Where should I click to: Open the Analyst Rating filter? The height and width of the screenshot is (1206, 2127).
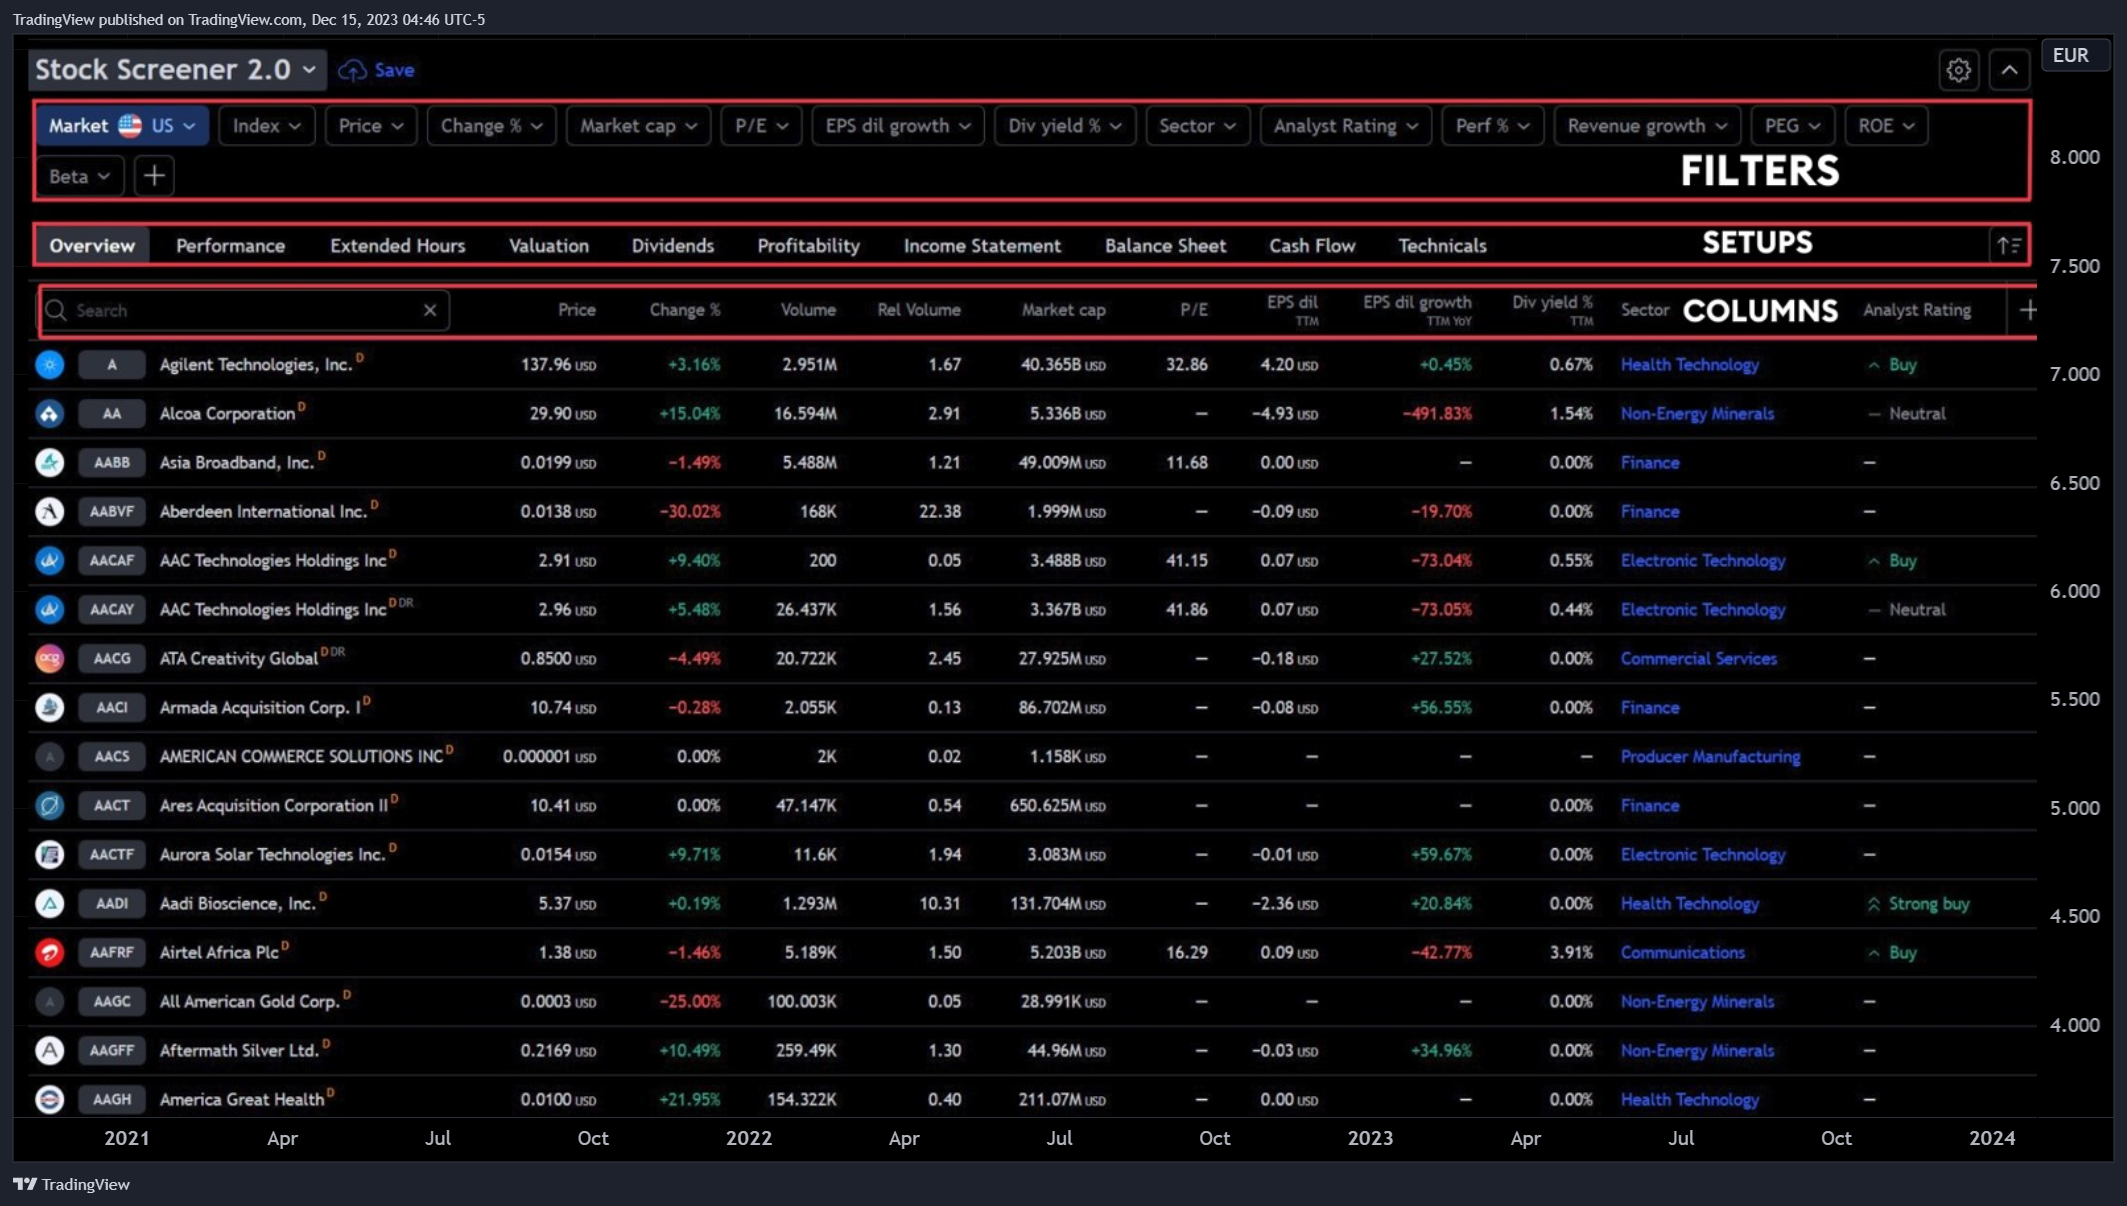(x=1345, y=126)
